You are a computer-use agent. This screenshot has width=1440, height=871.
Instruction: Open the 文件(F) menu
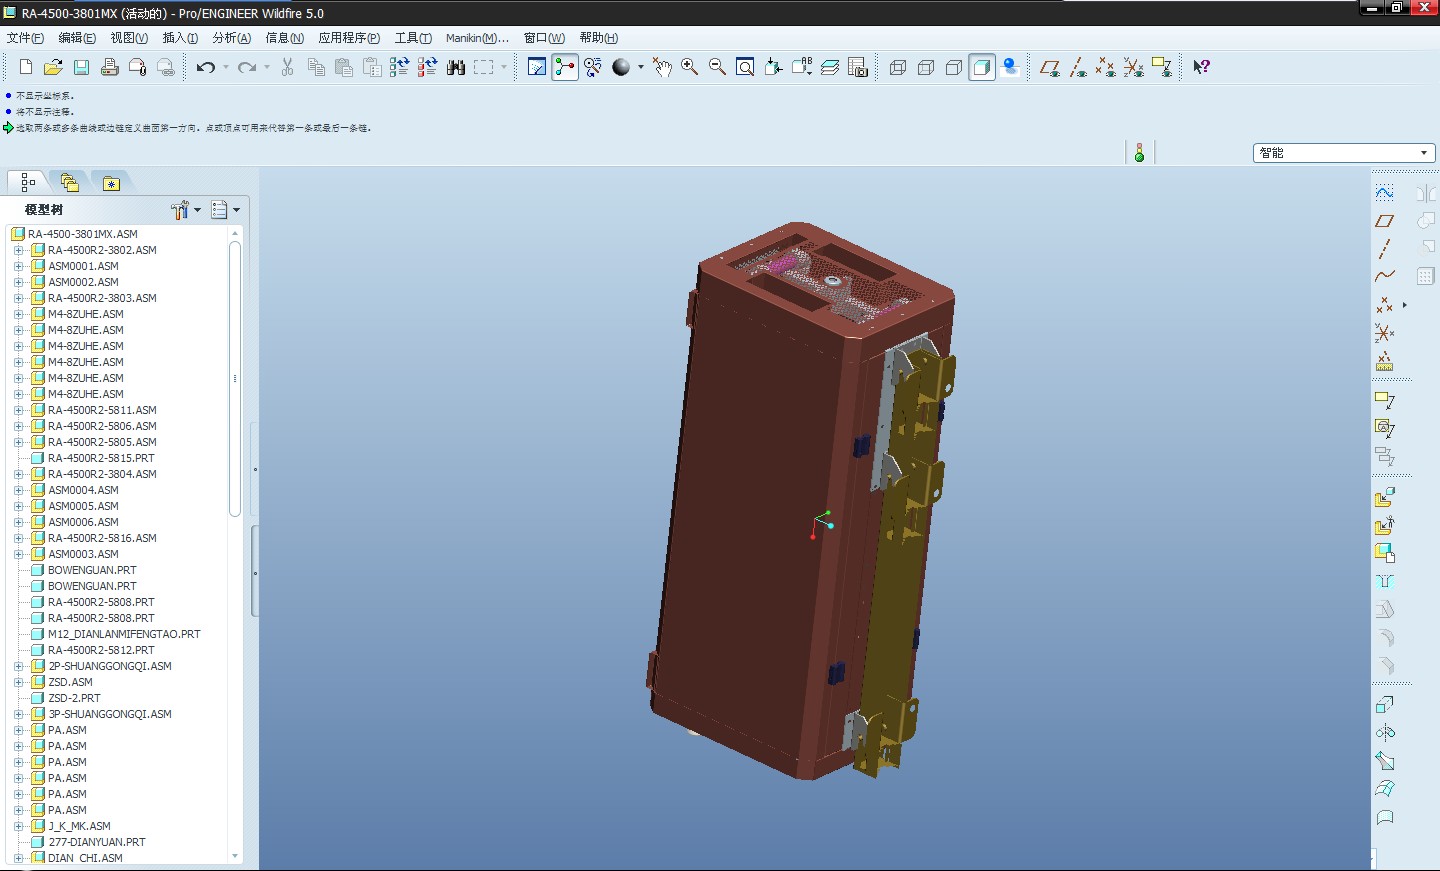[25, 38]
